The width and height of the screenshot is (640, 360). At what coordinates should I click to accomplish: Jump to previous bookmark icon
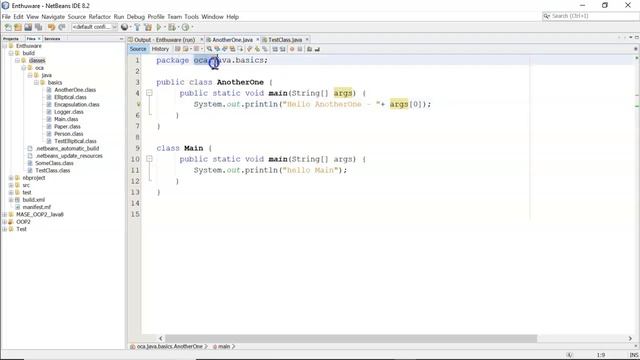249,49
